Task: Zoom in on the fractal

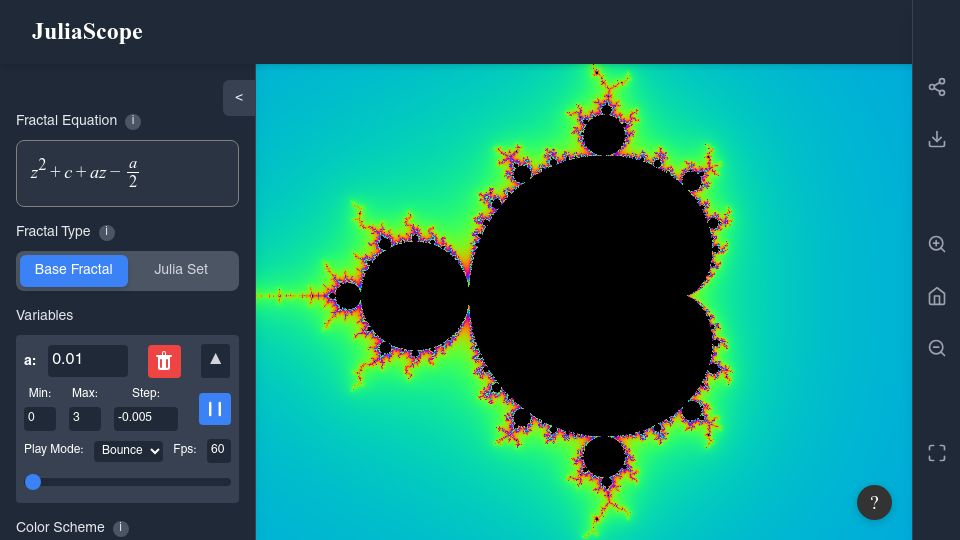Action: 937,244
